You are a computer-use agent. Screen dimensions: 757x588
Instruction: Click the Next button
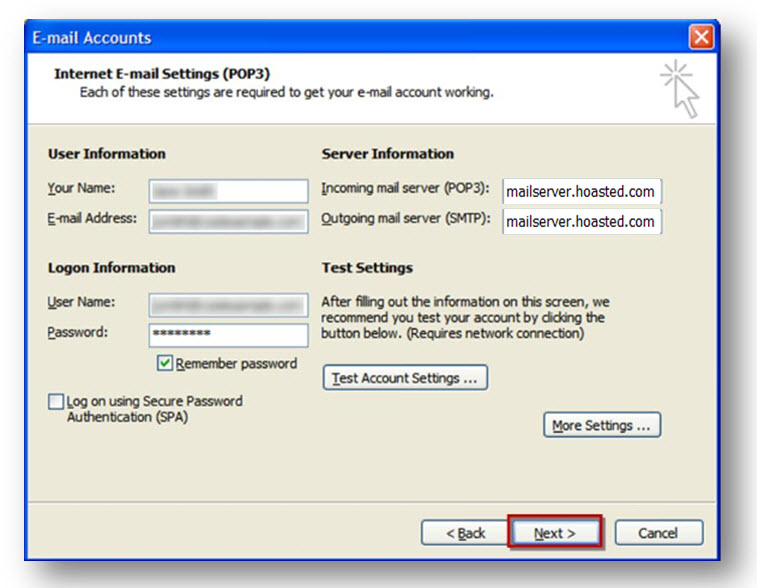coord(555,533)
